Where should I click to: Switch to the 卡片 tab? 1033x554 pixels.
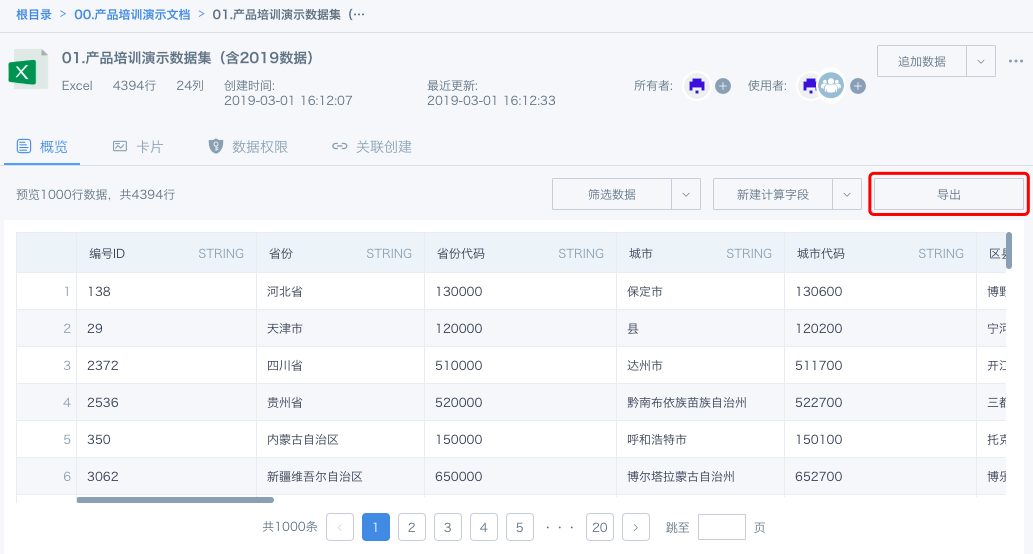point(138,147)
